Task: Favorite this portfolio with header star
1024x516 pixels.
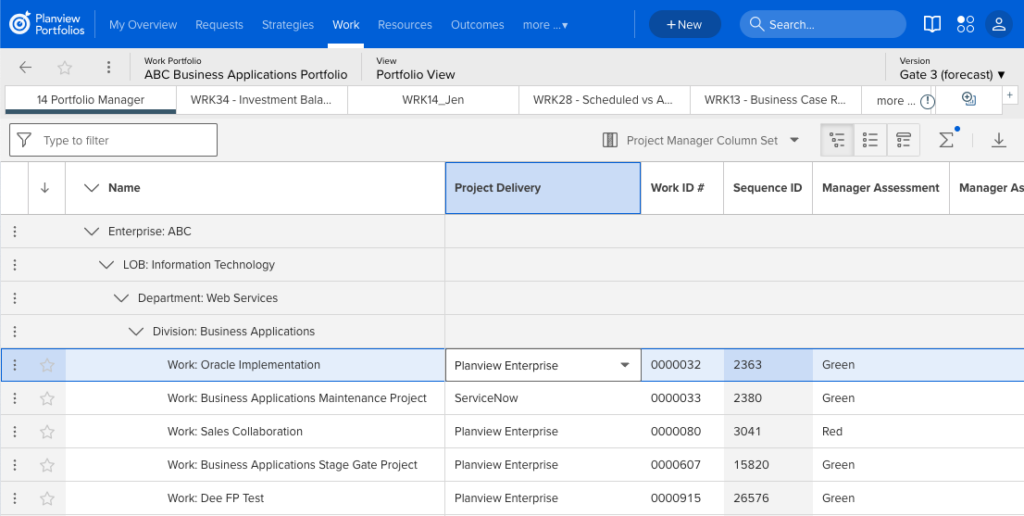Action: point(65,67)
